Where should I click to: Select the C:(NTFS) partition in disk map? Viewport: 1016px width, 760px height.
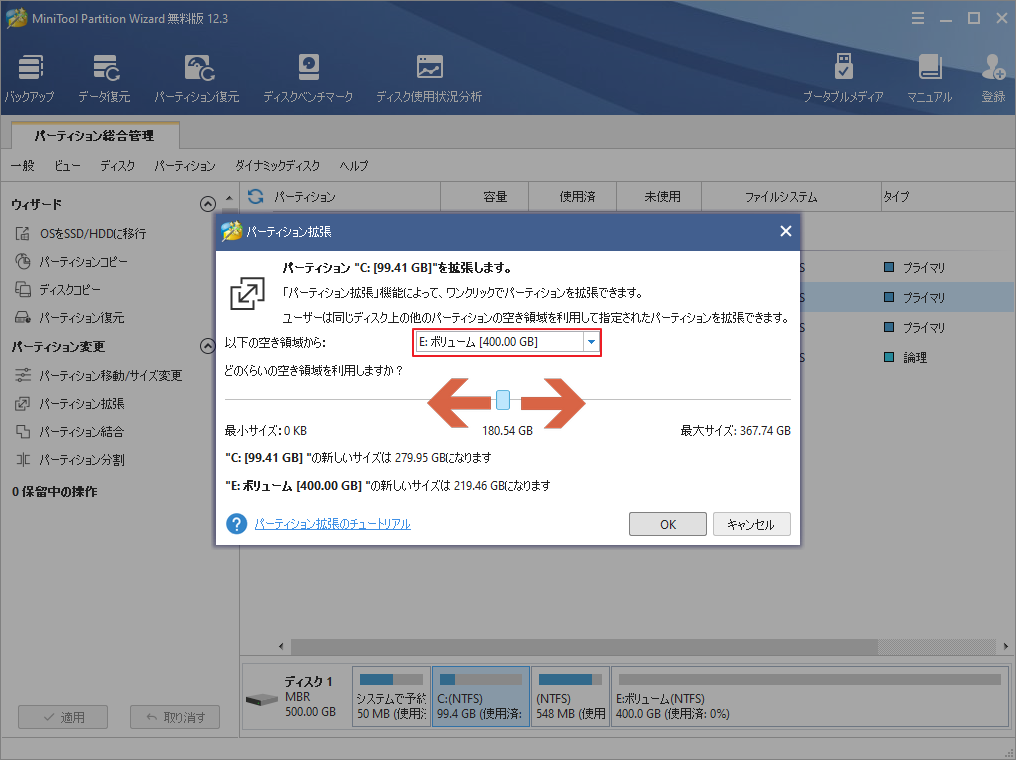pyautogui.click(x=481, y=697)
